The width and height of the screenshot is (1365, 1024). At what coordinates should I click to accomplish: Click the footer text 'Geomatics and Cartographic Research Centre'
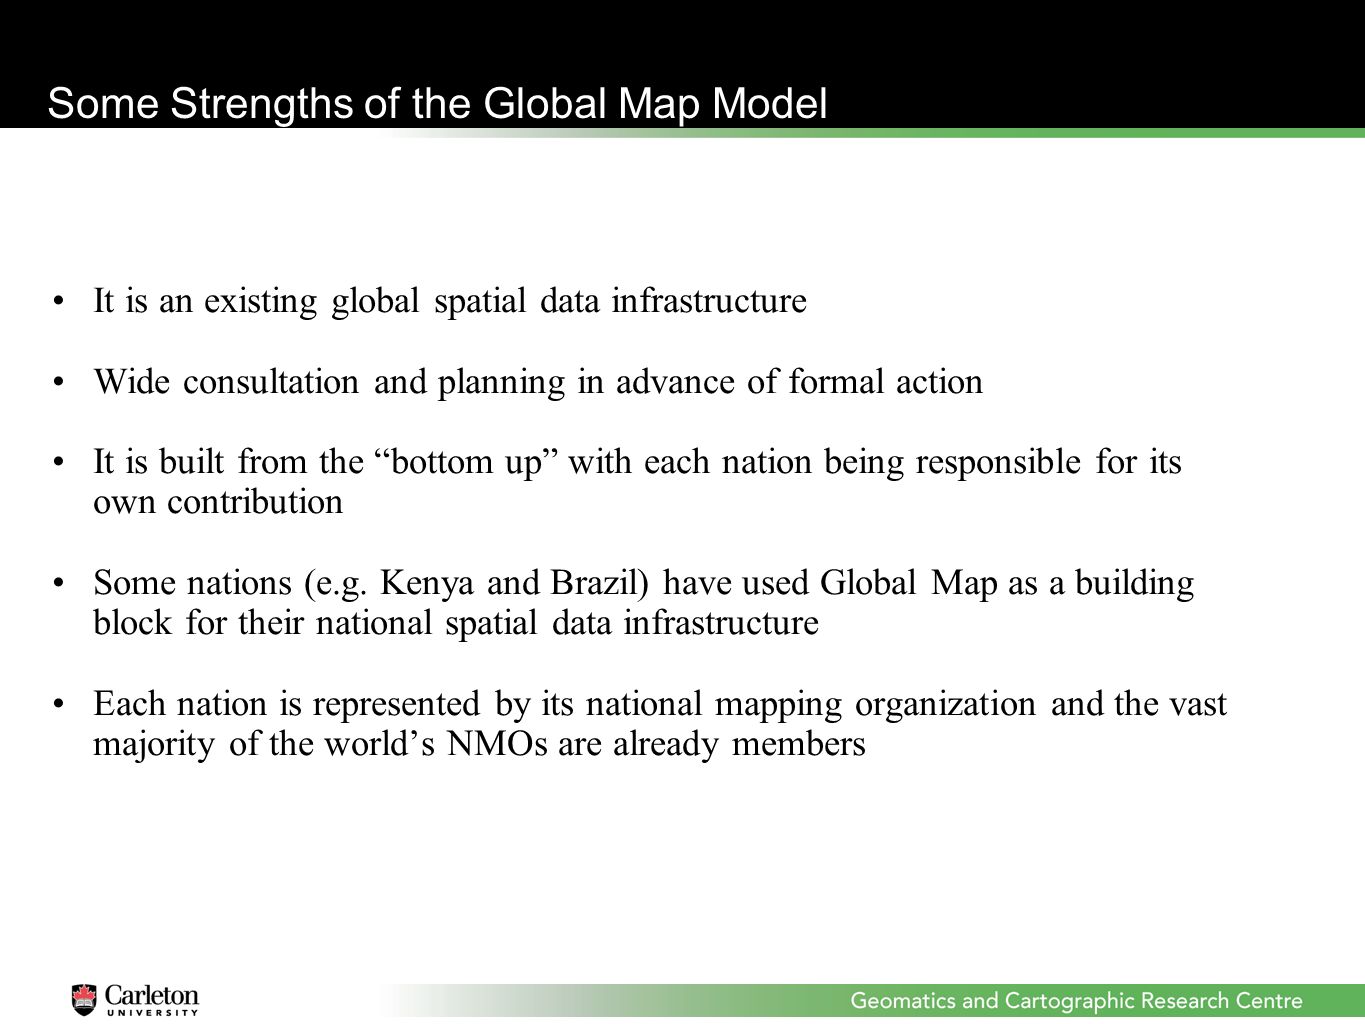(x=1077, y=1000)
